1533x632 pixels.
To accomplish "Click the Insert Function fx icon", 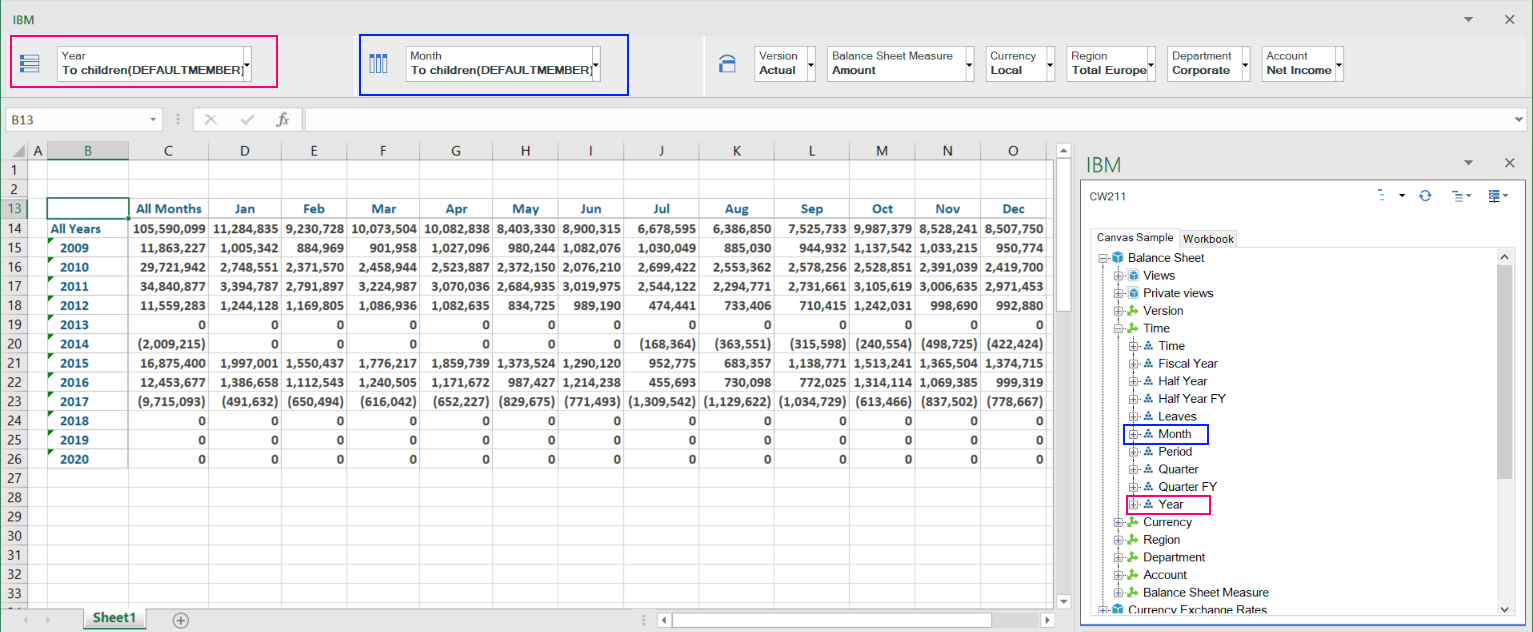I will (283, 120).
